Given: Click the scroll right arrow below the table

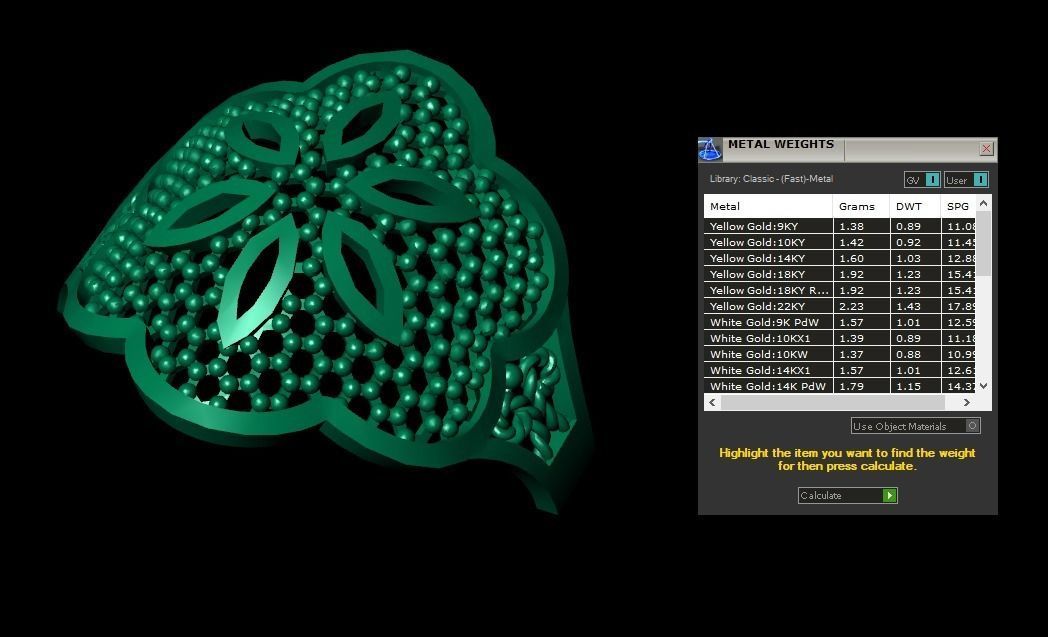Looking at the screenshot, I should (966, 402).
